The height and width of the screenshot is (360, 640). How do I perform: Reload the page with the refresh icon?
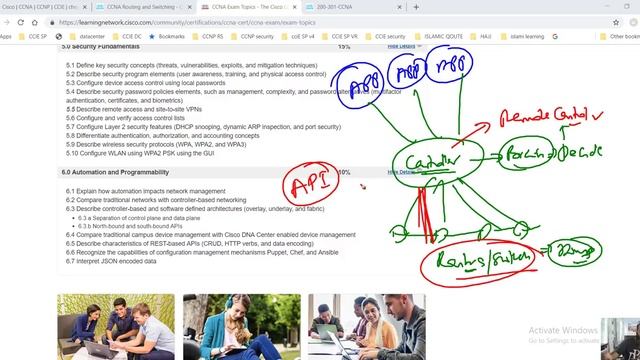click(20, 22)
